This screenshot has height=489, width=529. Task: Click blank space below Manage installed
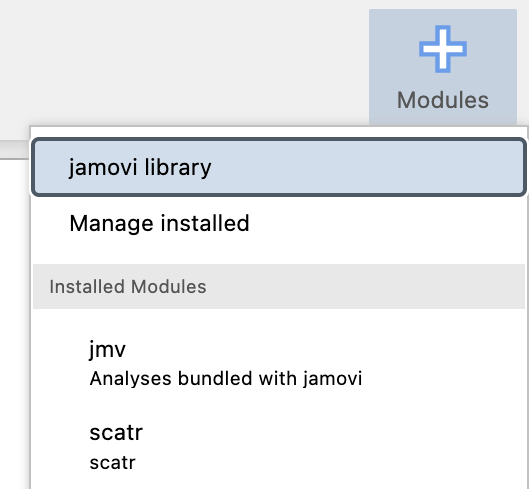(x=279, y=256)
